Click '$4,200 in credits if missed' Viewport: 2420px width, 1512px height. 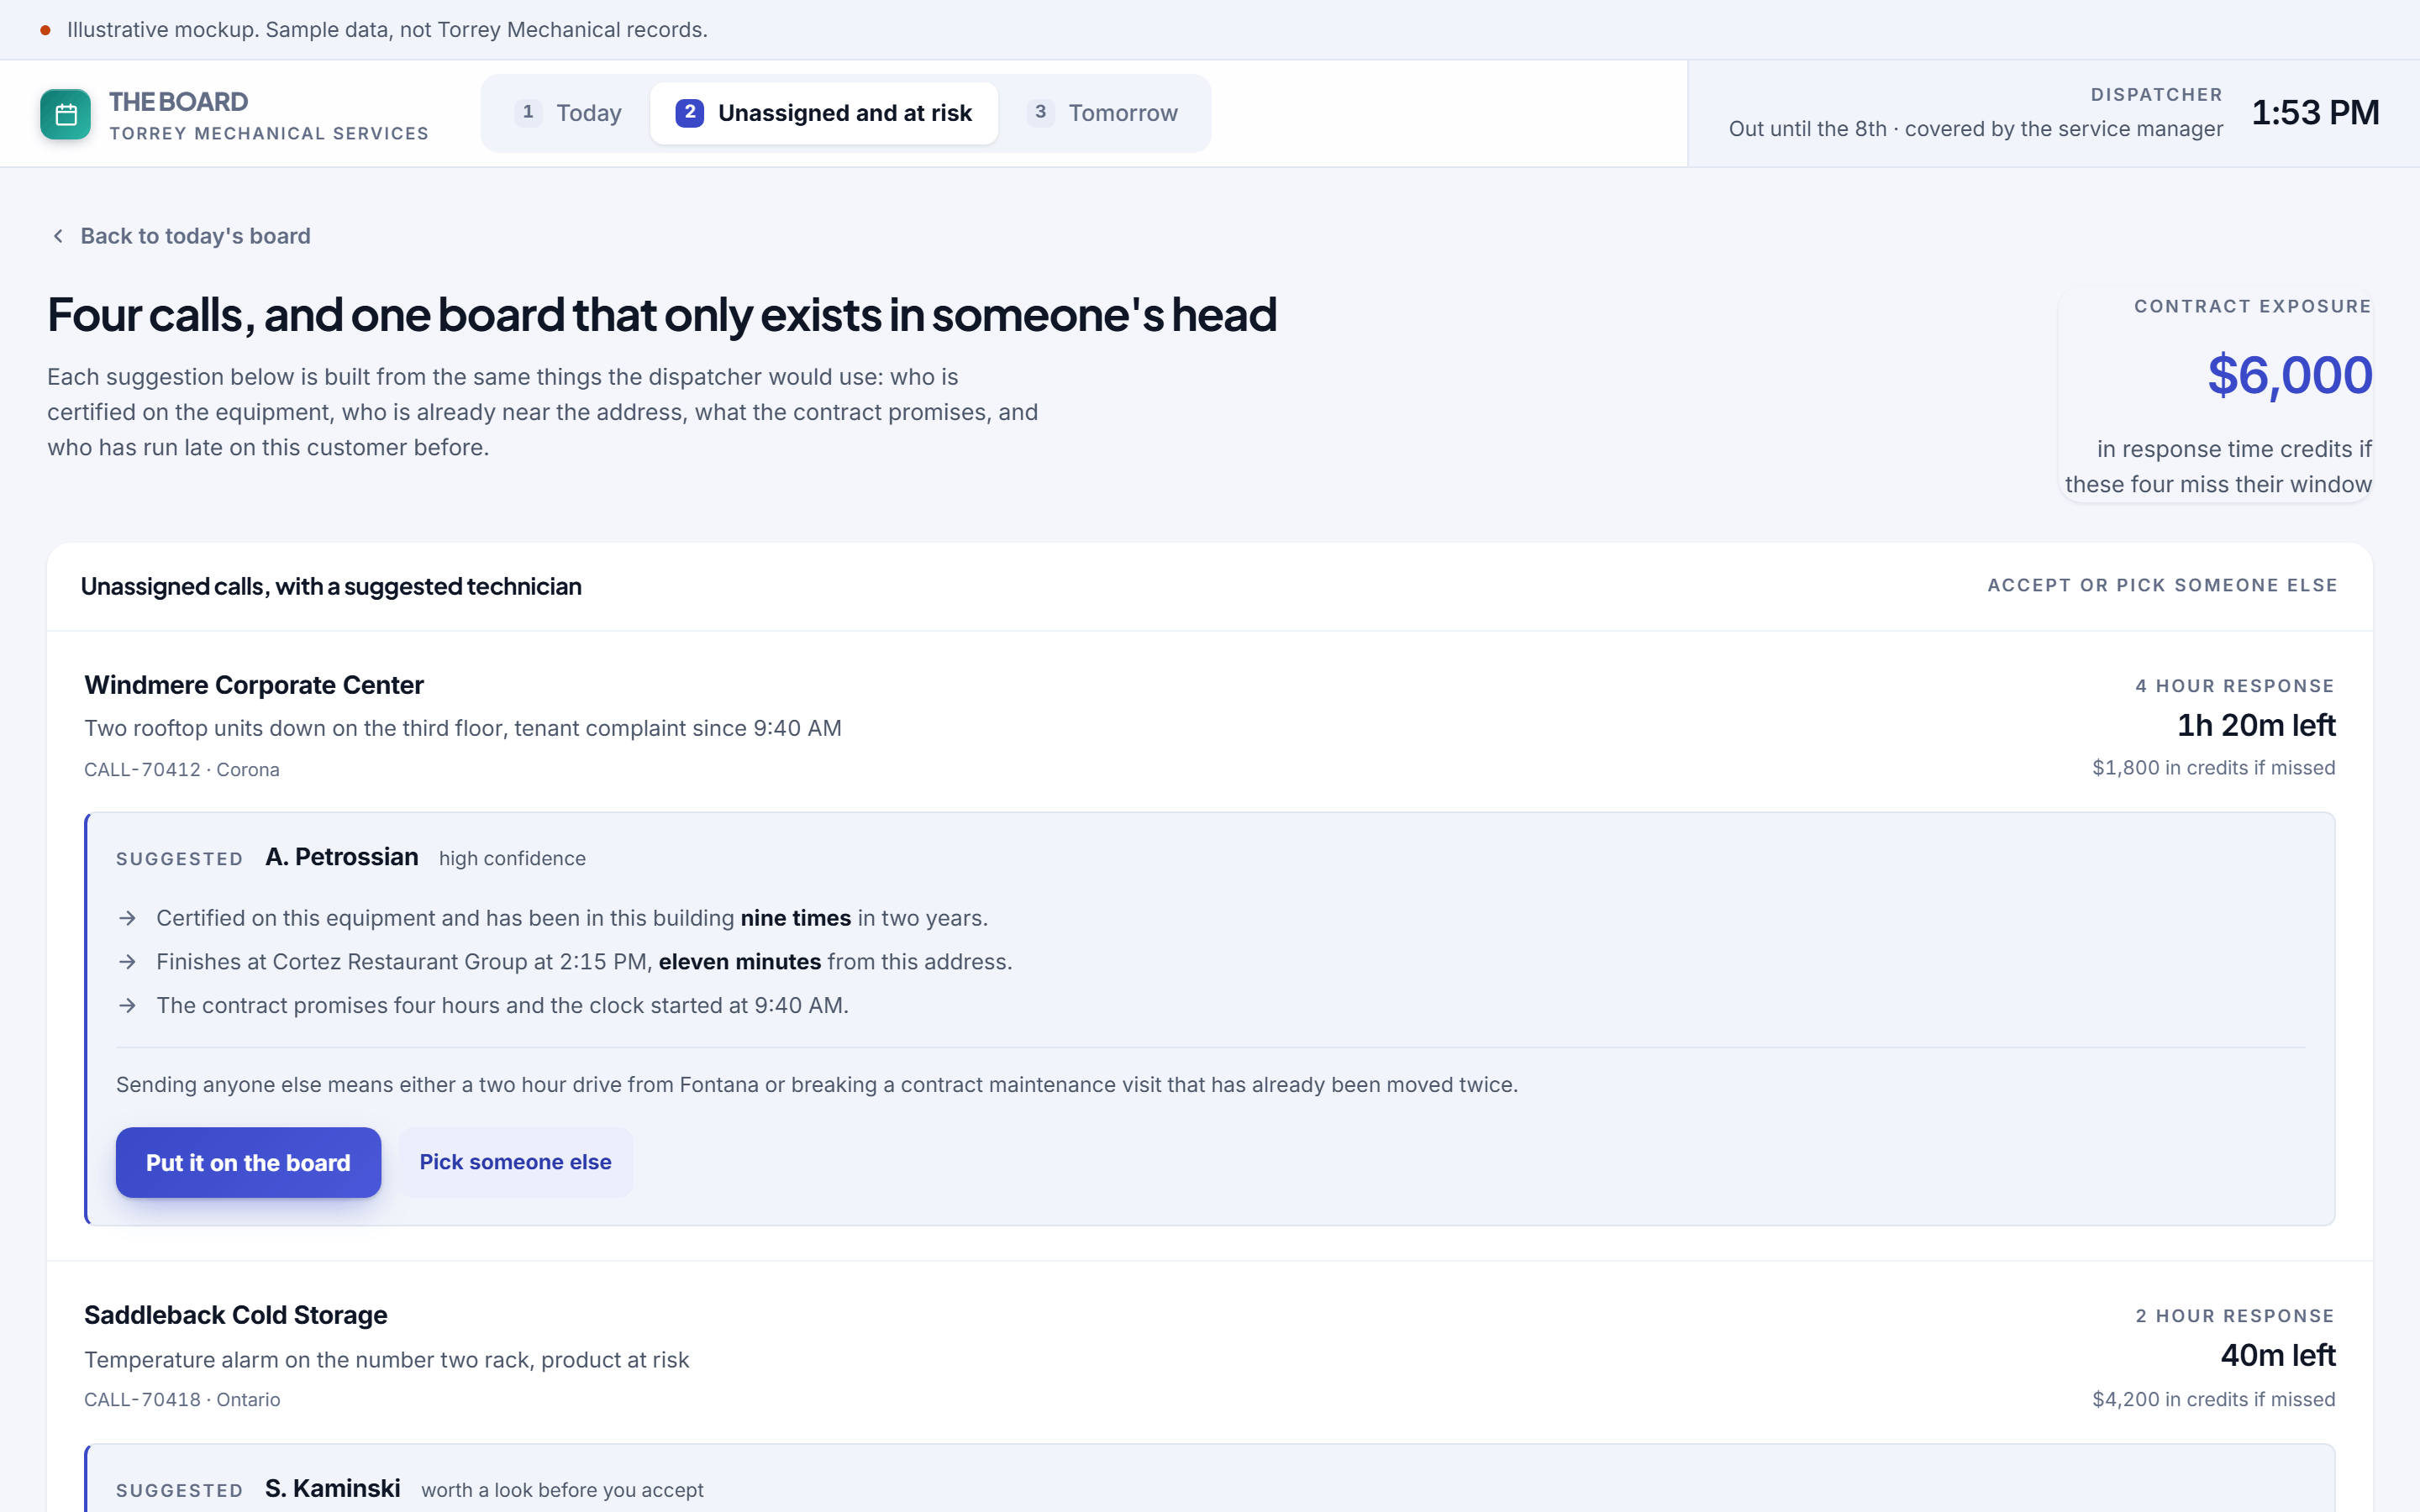pos(2213,1399)
